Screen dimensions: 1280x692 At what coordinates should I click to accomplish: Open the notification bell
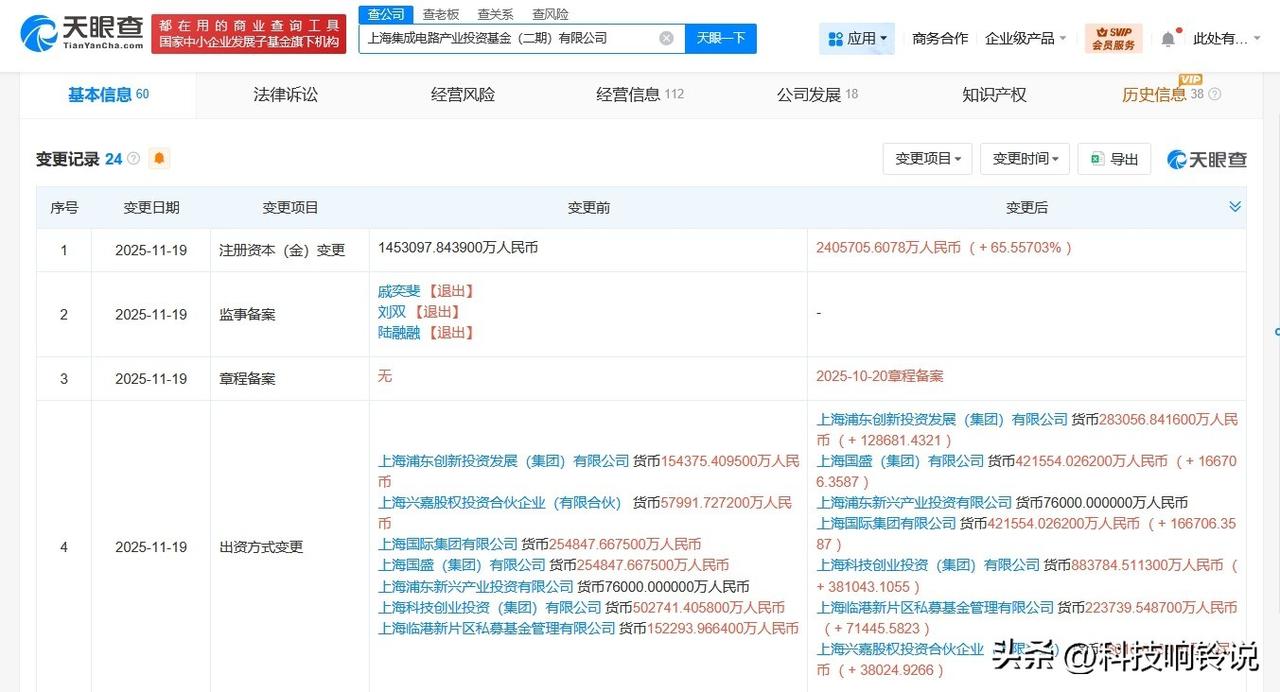(1168, 39)
